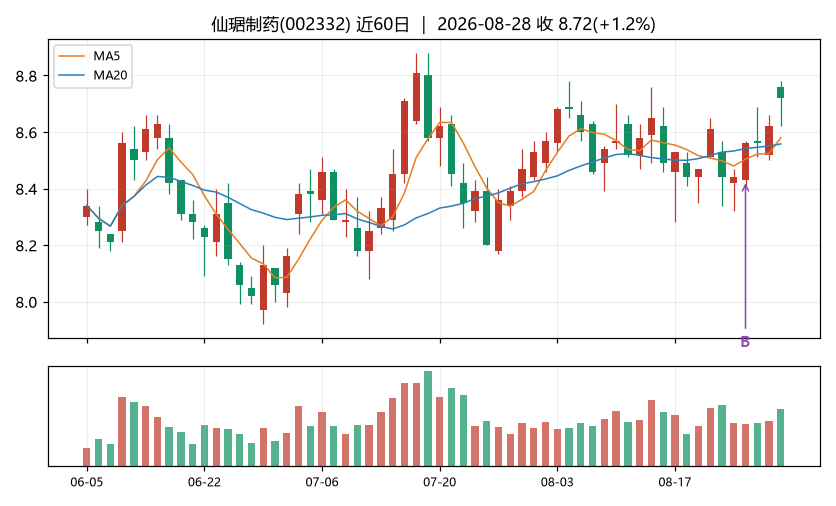Click the 8.0 price axis label
This screenshot has height=506, width=836.
click(x=26, y=303)
